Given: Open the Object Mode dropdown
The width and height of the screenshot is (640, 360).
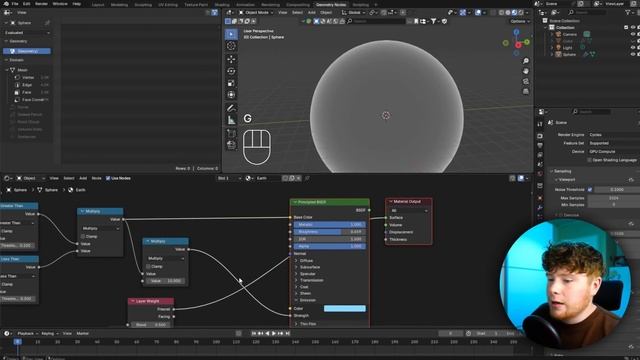Looking at the screenshot, I should point(256,13).
